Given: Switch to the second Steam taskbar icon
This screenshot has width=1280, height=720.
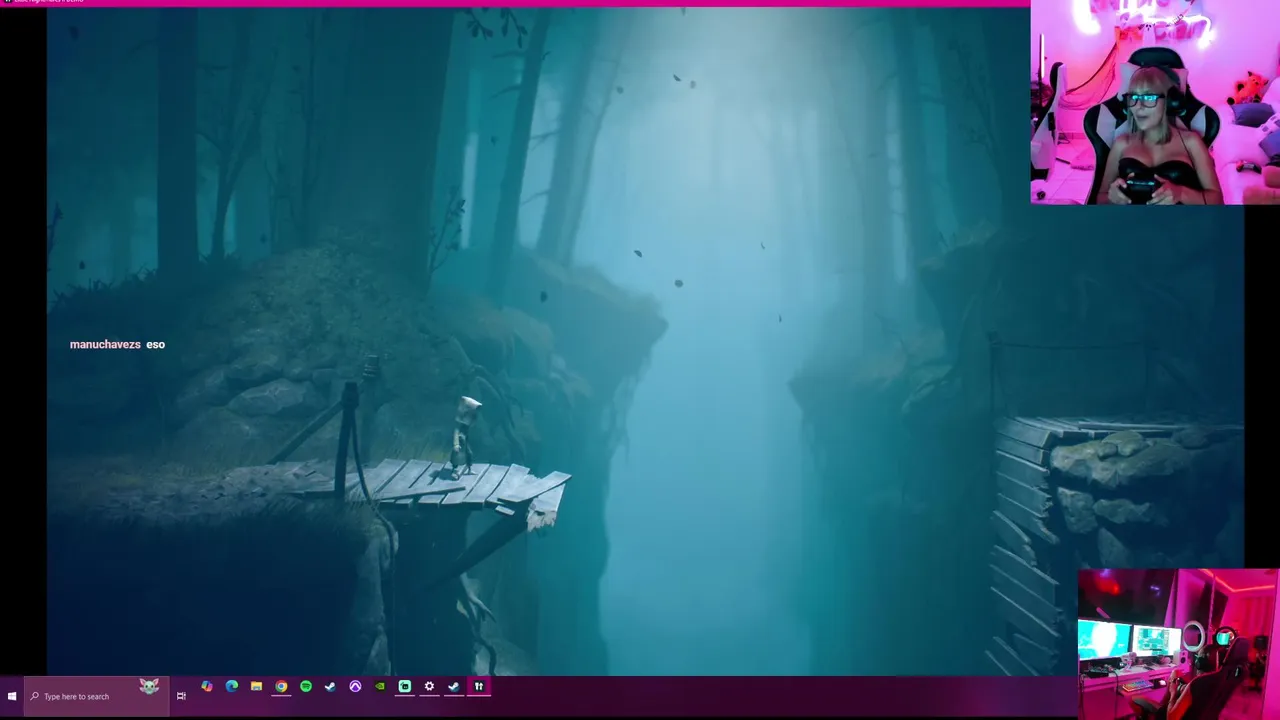Looking at the screenshot, I should (454, 687).
